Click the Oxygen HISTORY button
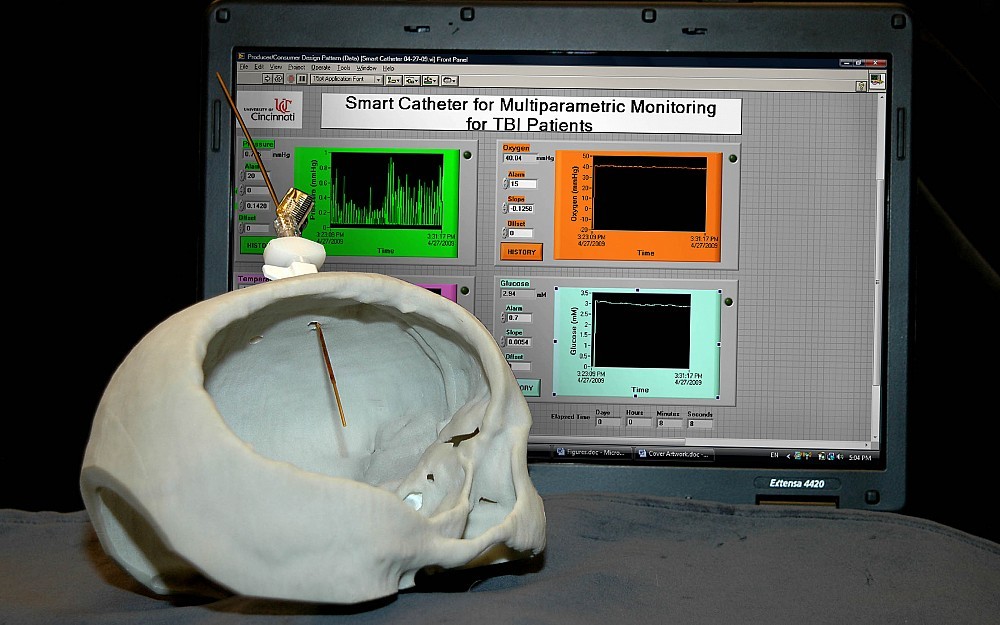Screen dimensions: 1000x625 coord(521,252)
